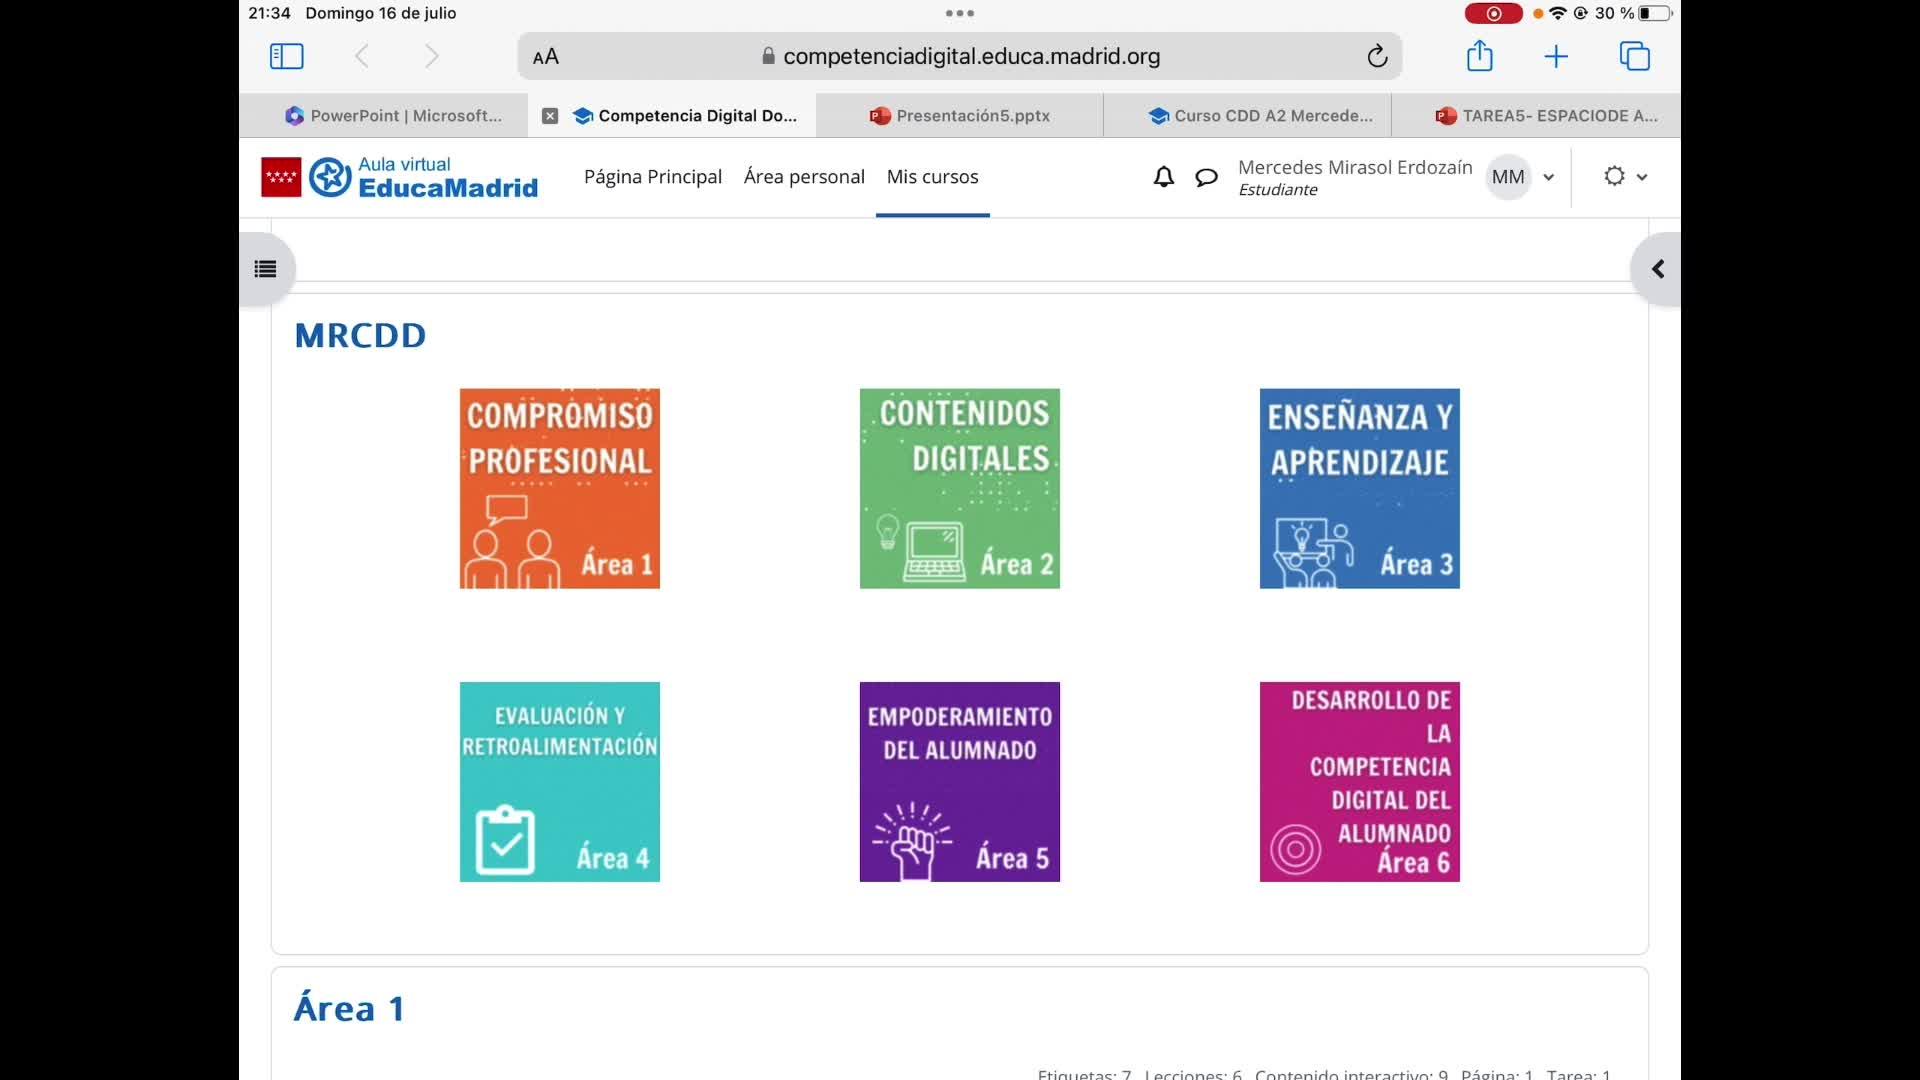Screen dimensions: 1920x1080
Task: Open course index list drawer
Action: 265,269
